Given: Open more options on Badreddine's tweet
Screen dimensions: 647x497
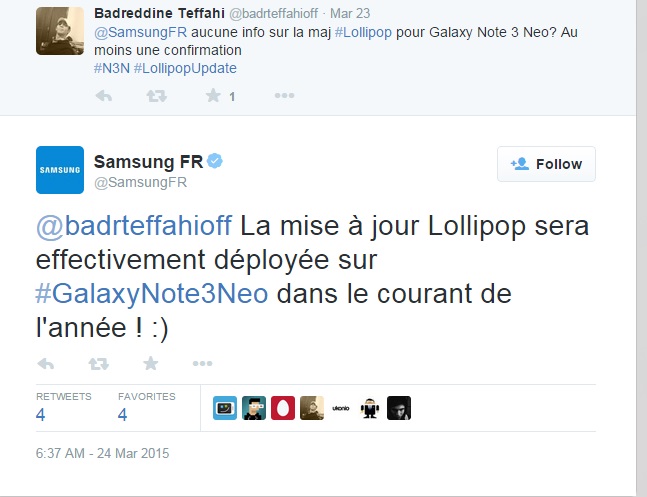Looking at the screenshot, I should point(284,96).
